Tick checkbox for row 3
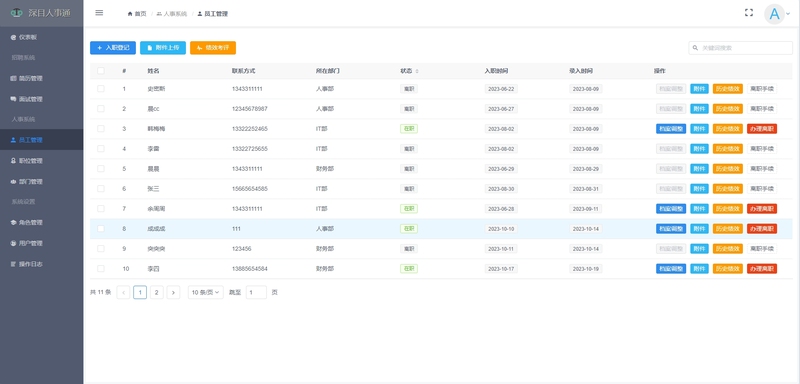Viewport: 800px width, 384px height. pyautogui.click(x=101, y=129)
